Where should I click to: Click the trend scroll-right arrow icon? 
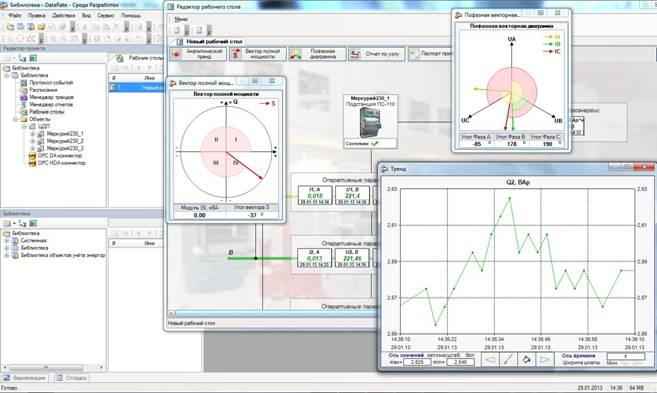544,359
